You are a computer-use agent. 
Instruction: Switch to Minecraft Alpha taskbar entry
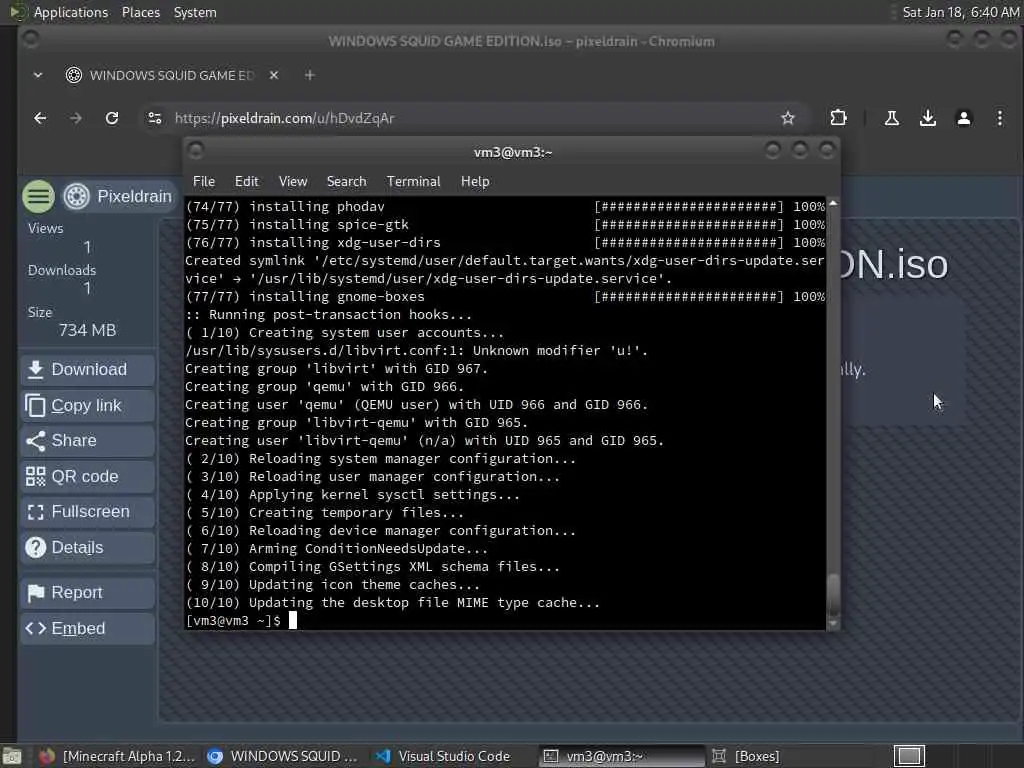point(117,756)
